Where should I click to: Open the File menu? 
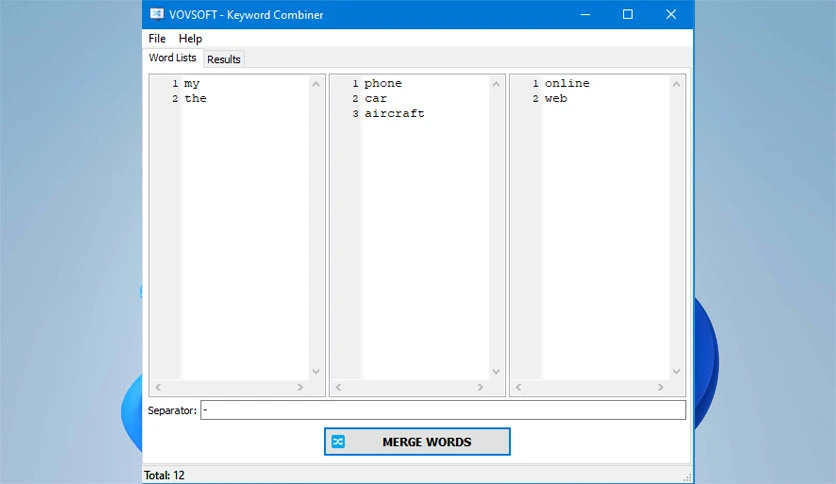click(157, 38)
